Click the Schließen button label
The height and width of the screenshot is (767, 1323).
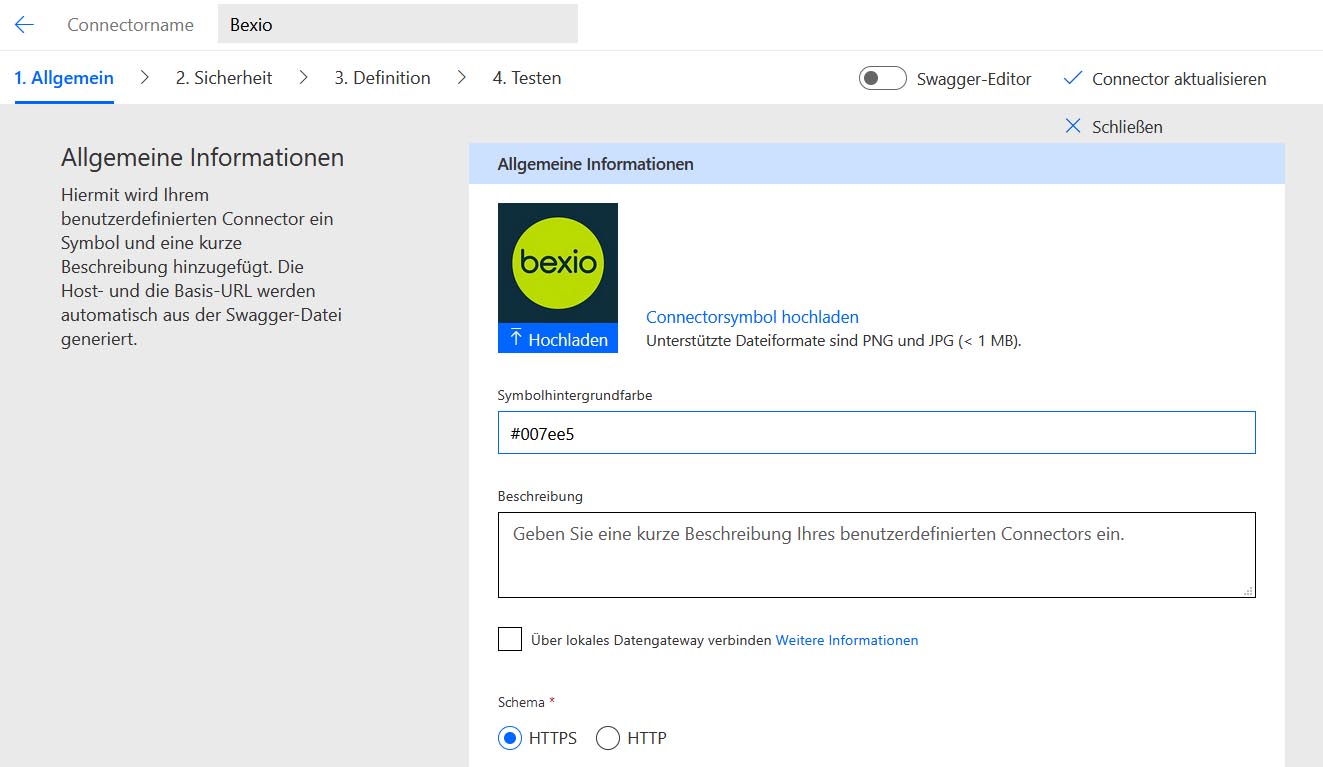1127,127
